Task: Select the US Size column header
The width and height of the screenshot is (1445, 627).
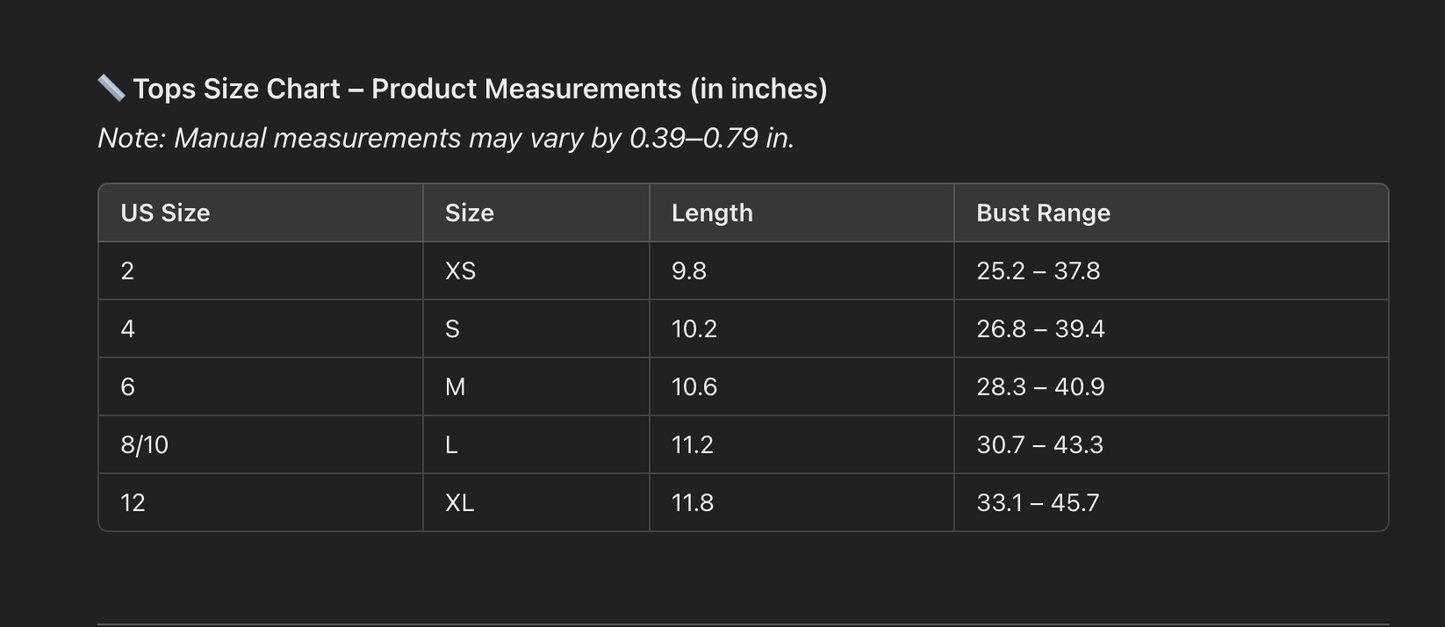Action: [x=165, y=213]
